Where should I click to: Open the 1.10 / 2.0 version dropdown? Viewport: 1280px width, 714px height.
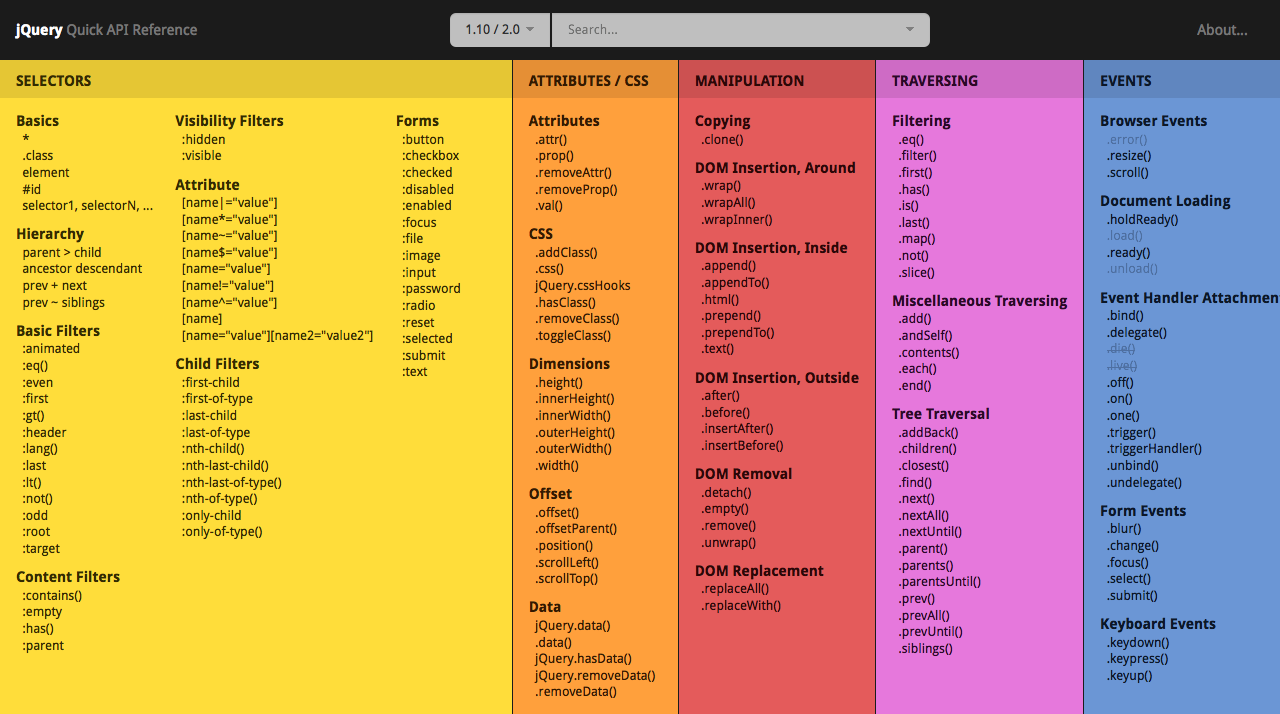pos(499,30)
